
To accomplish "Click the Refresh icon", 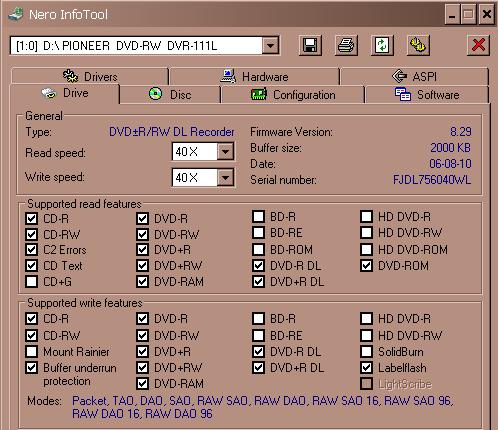I will pyautogui.click(x=382, y=45).
